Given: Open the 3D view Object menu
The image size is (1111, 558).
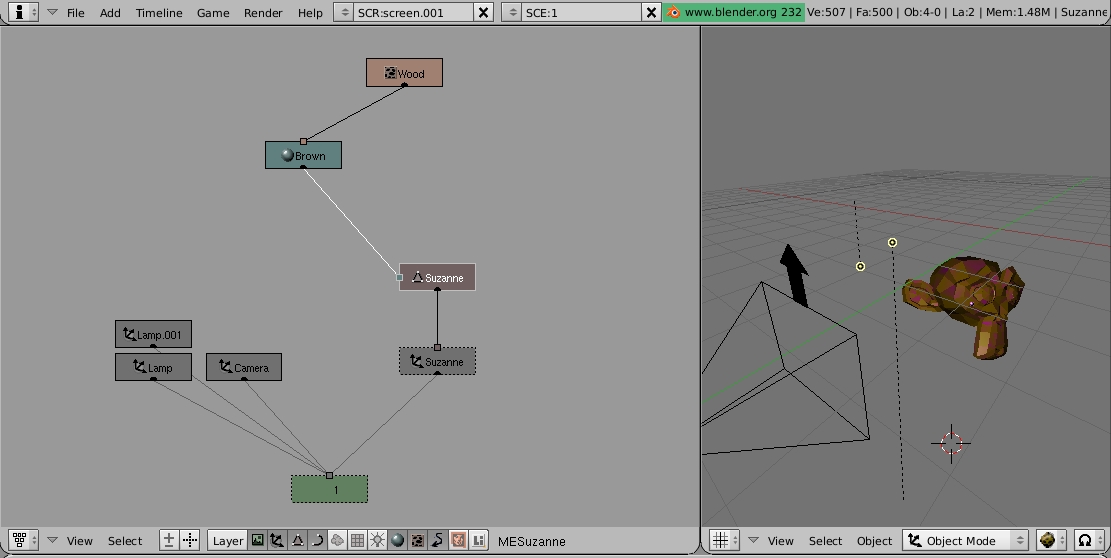Looking at the screenshot, I should click(x=874, y=541).
